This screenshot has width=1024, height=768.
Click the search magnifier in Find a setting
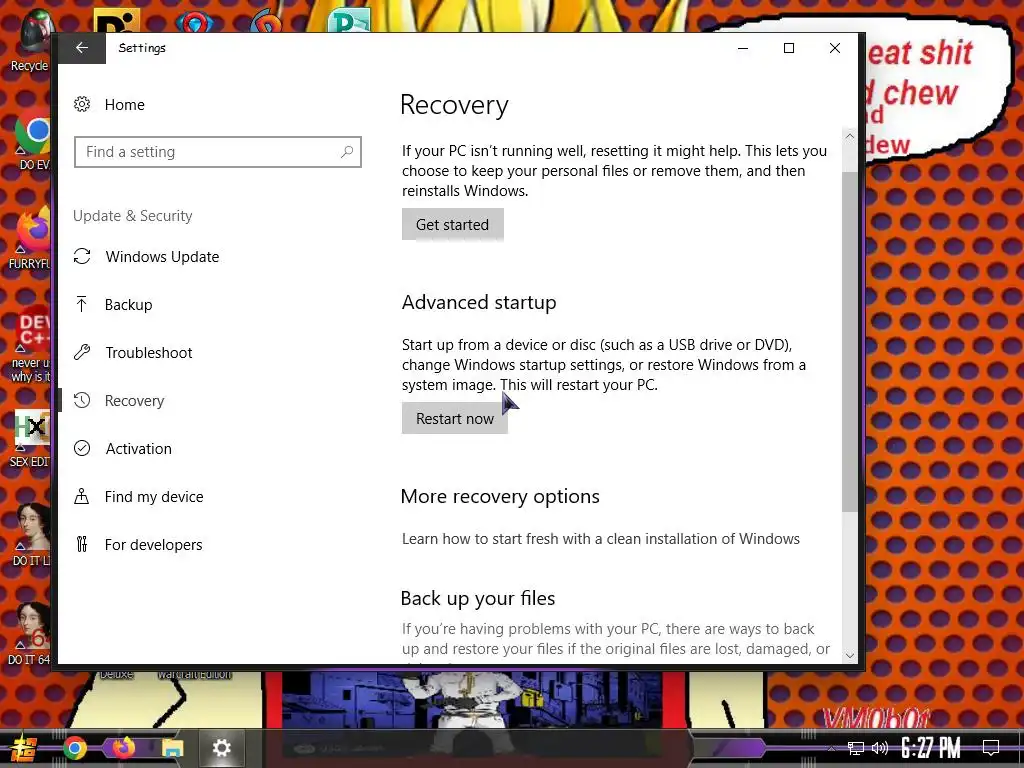click(347, 152)
